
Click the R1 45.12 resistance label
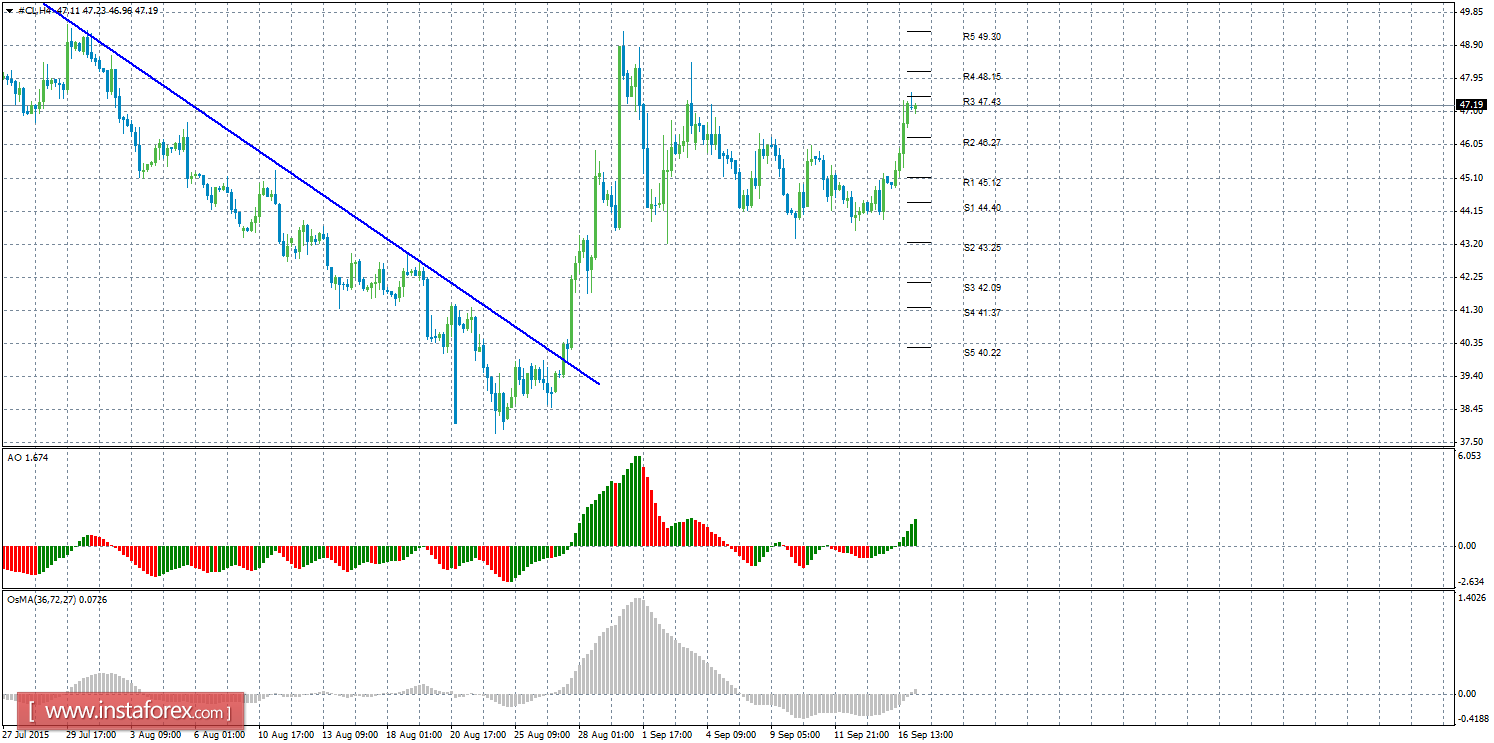(x=981, y=183)
